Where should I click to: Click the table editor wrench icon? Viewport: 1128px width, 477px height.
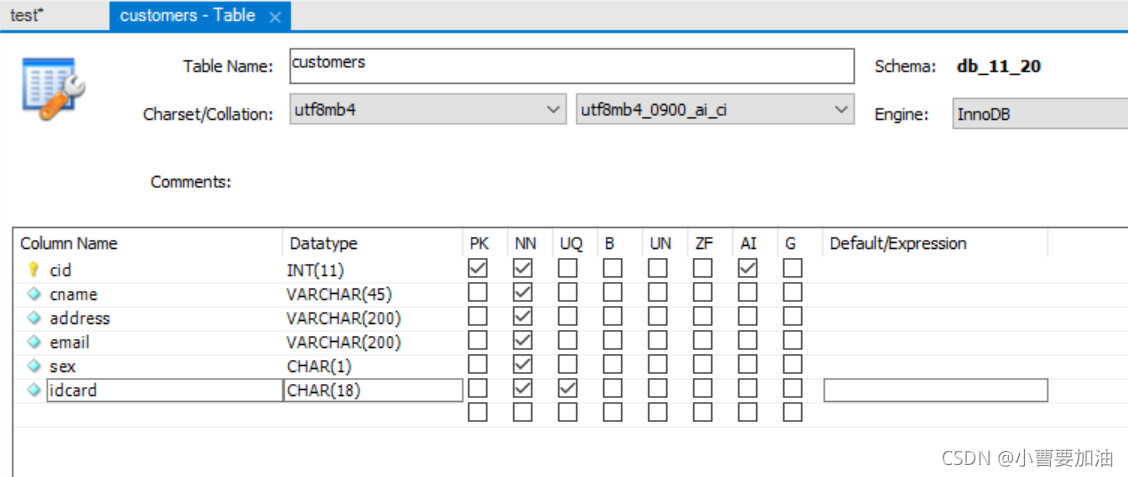click(54, 88)
